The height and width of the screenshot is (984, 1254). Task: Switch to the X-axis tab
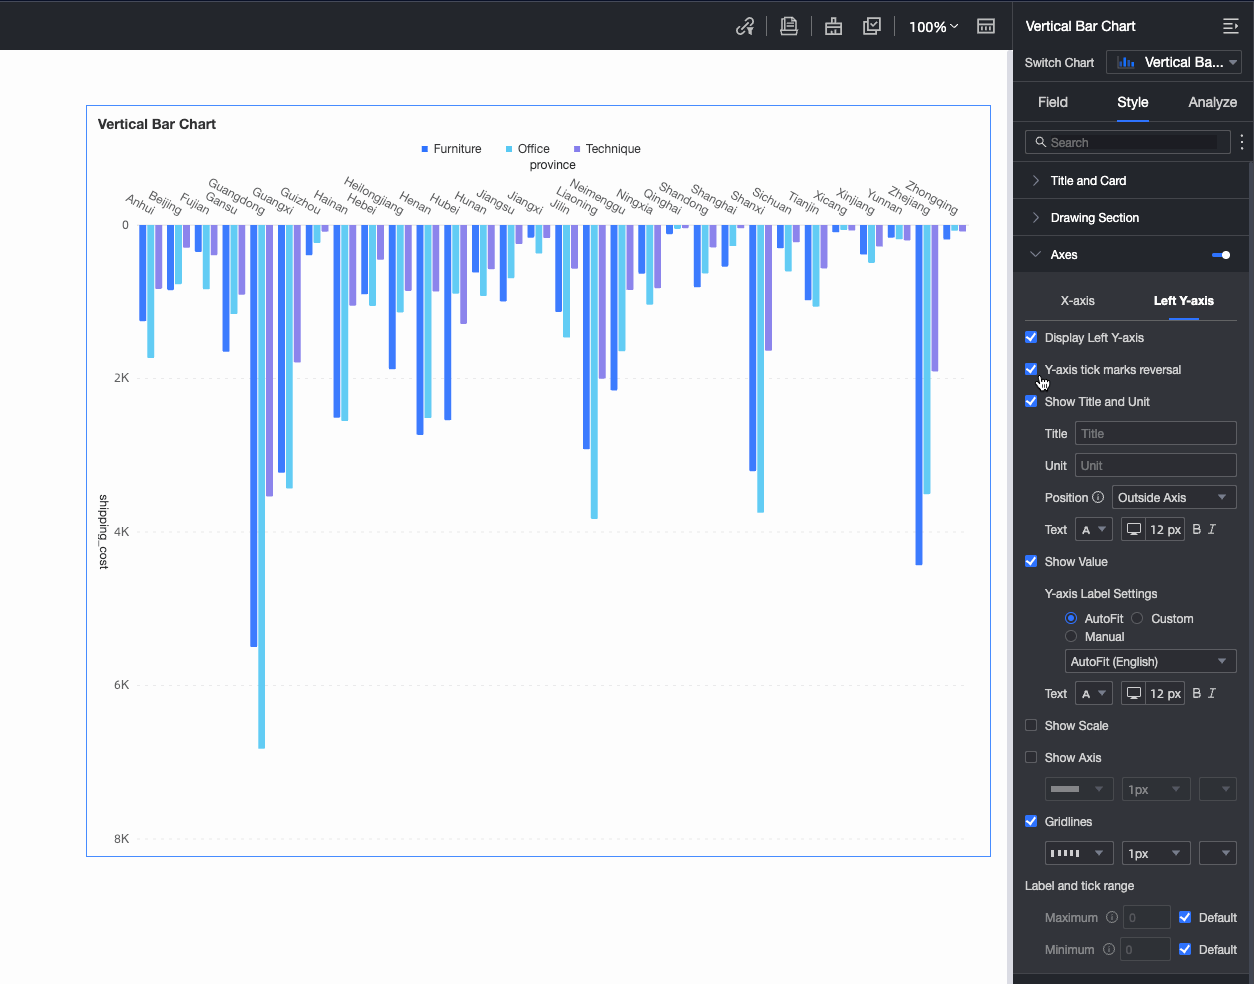[1077, 300]
